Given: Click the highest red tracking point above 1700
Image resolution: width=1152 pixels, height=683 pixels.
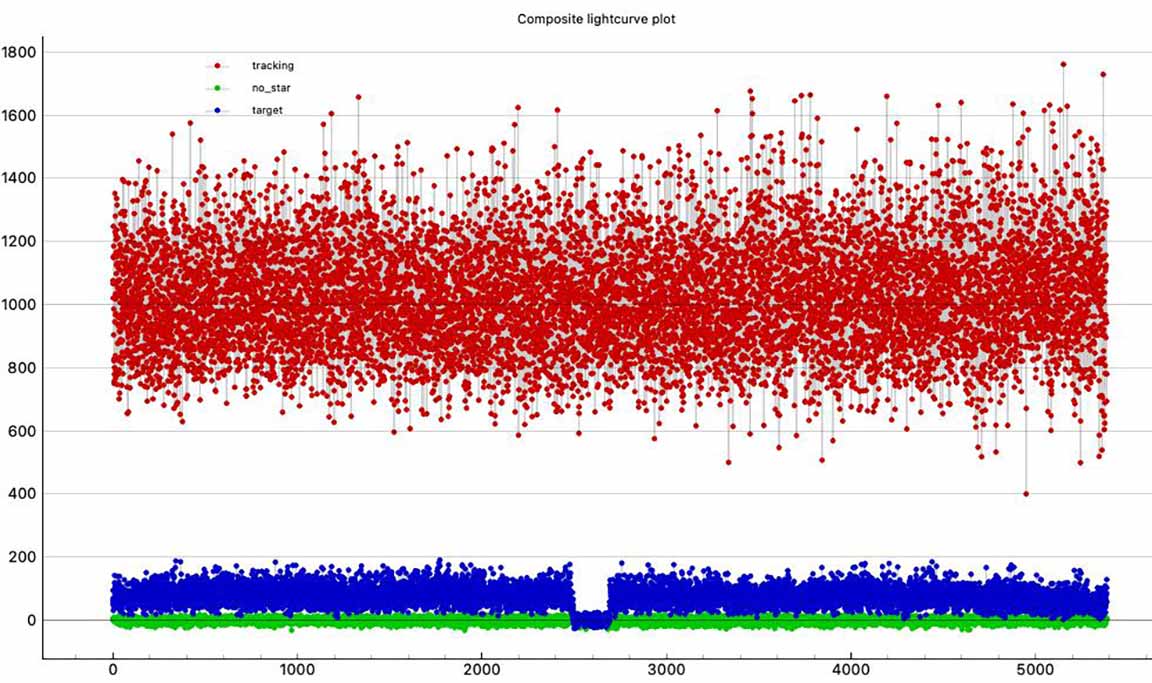Looking at the screenshot, I should click(x=1063, y=64).
